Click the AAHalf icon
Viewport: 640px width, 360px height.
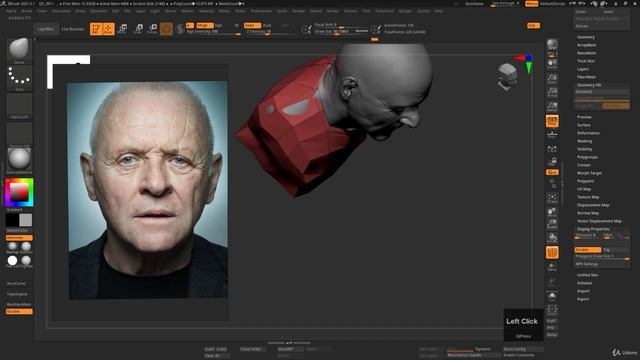tap(552, 107)
